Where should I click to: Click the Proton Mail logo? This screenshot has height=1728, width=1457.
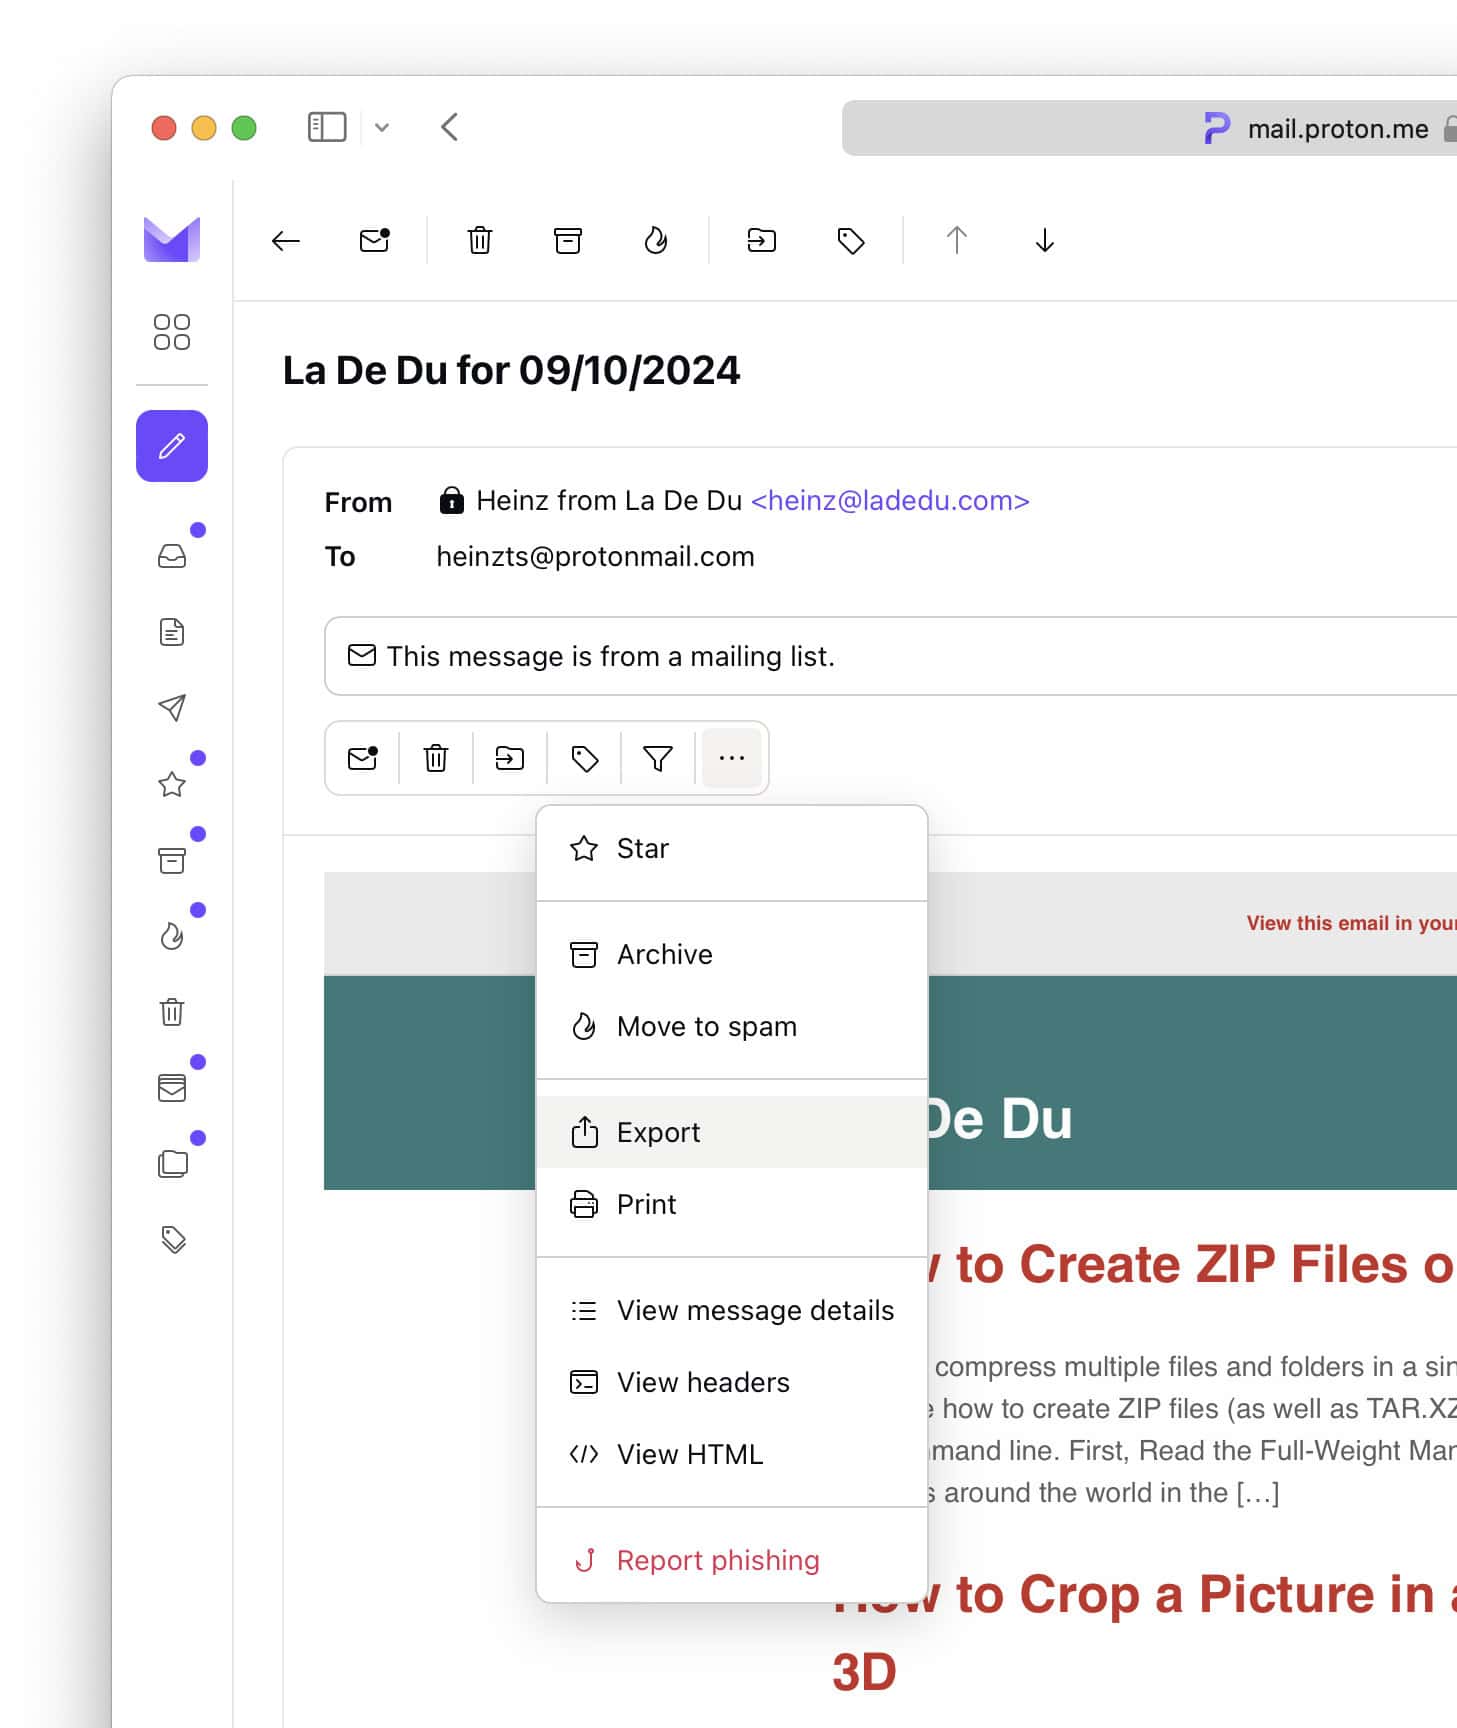(172, 240)
